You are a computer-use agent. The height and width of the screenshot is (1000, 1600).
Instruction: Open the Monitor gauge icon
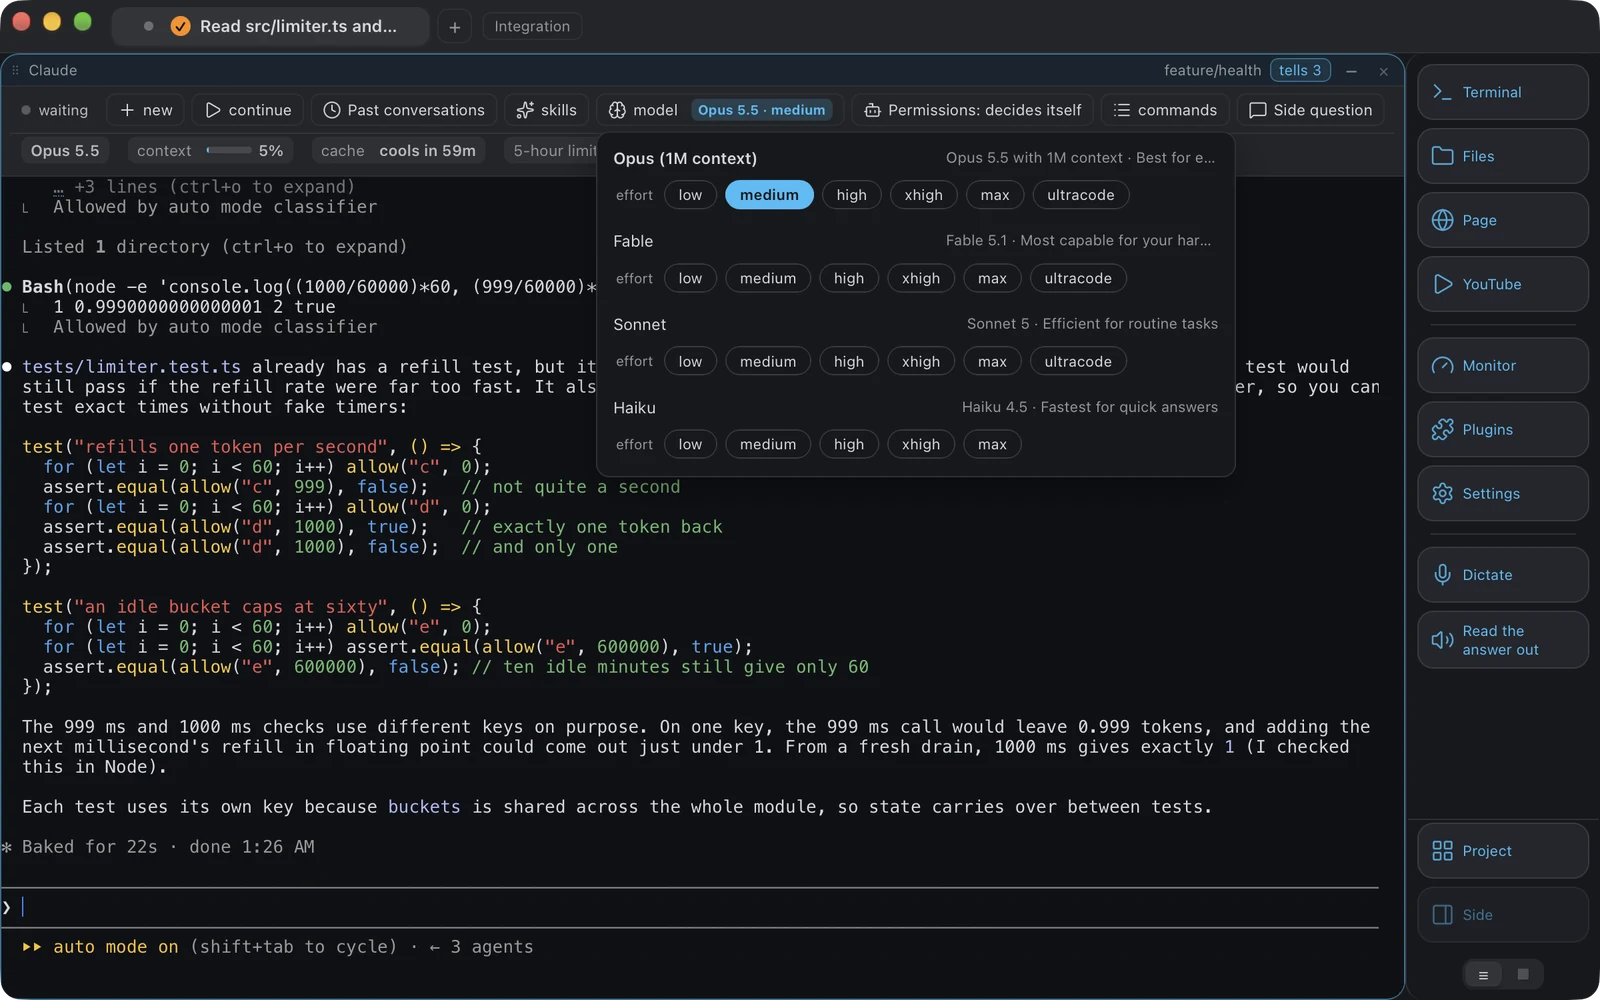pyautogui.click(x=1442, y=366)
